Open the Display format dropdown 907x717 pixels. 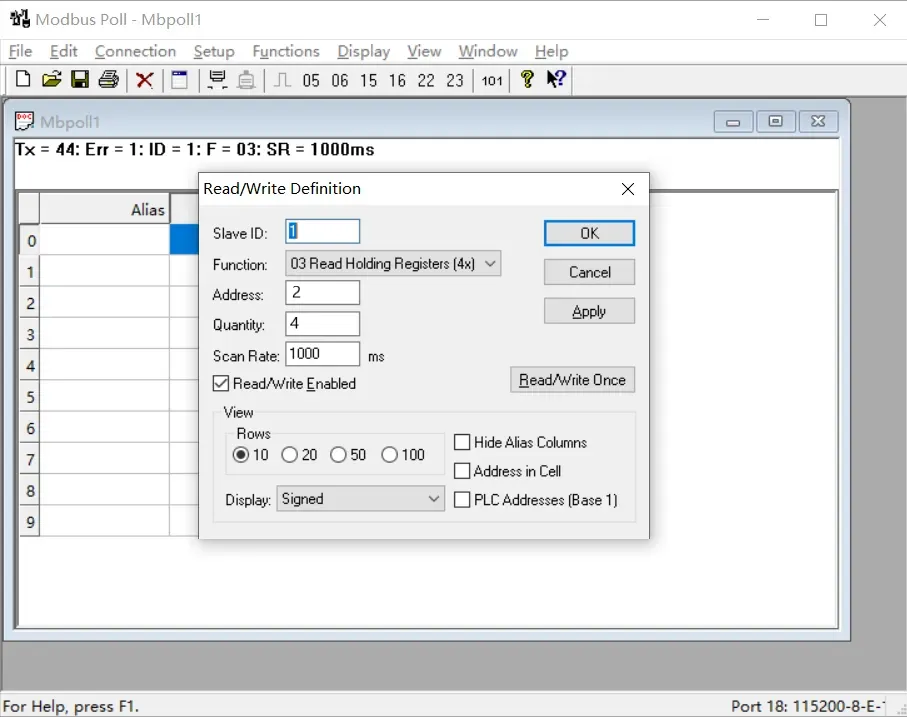(x=360, y=499)
